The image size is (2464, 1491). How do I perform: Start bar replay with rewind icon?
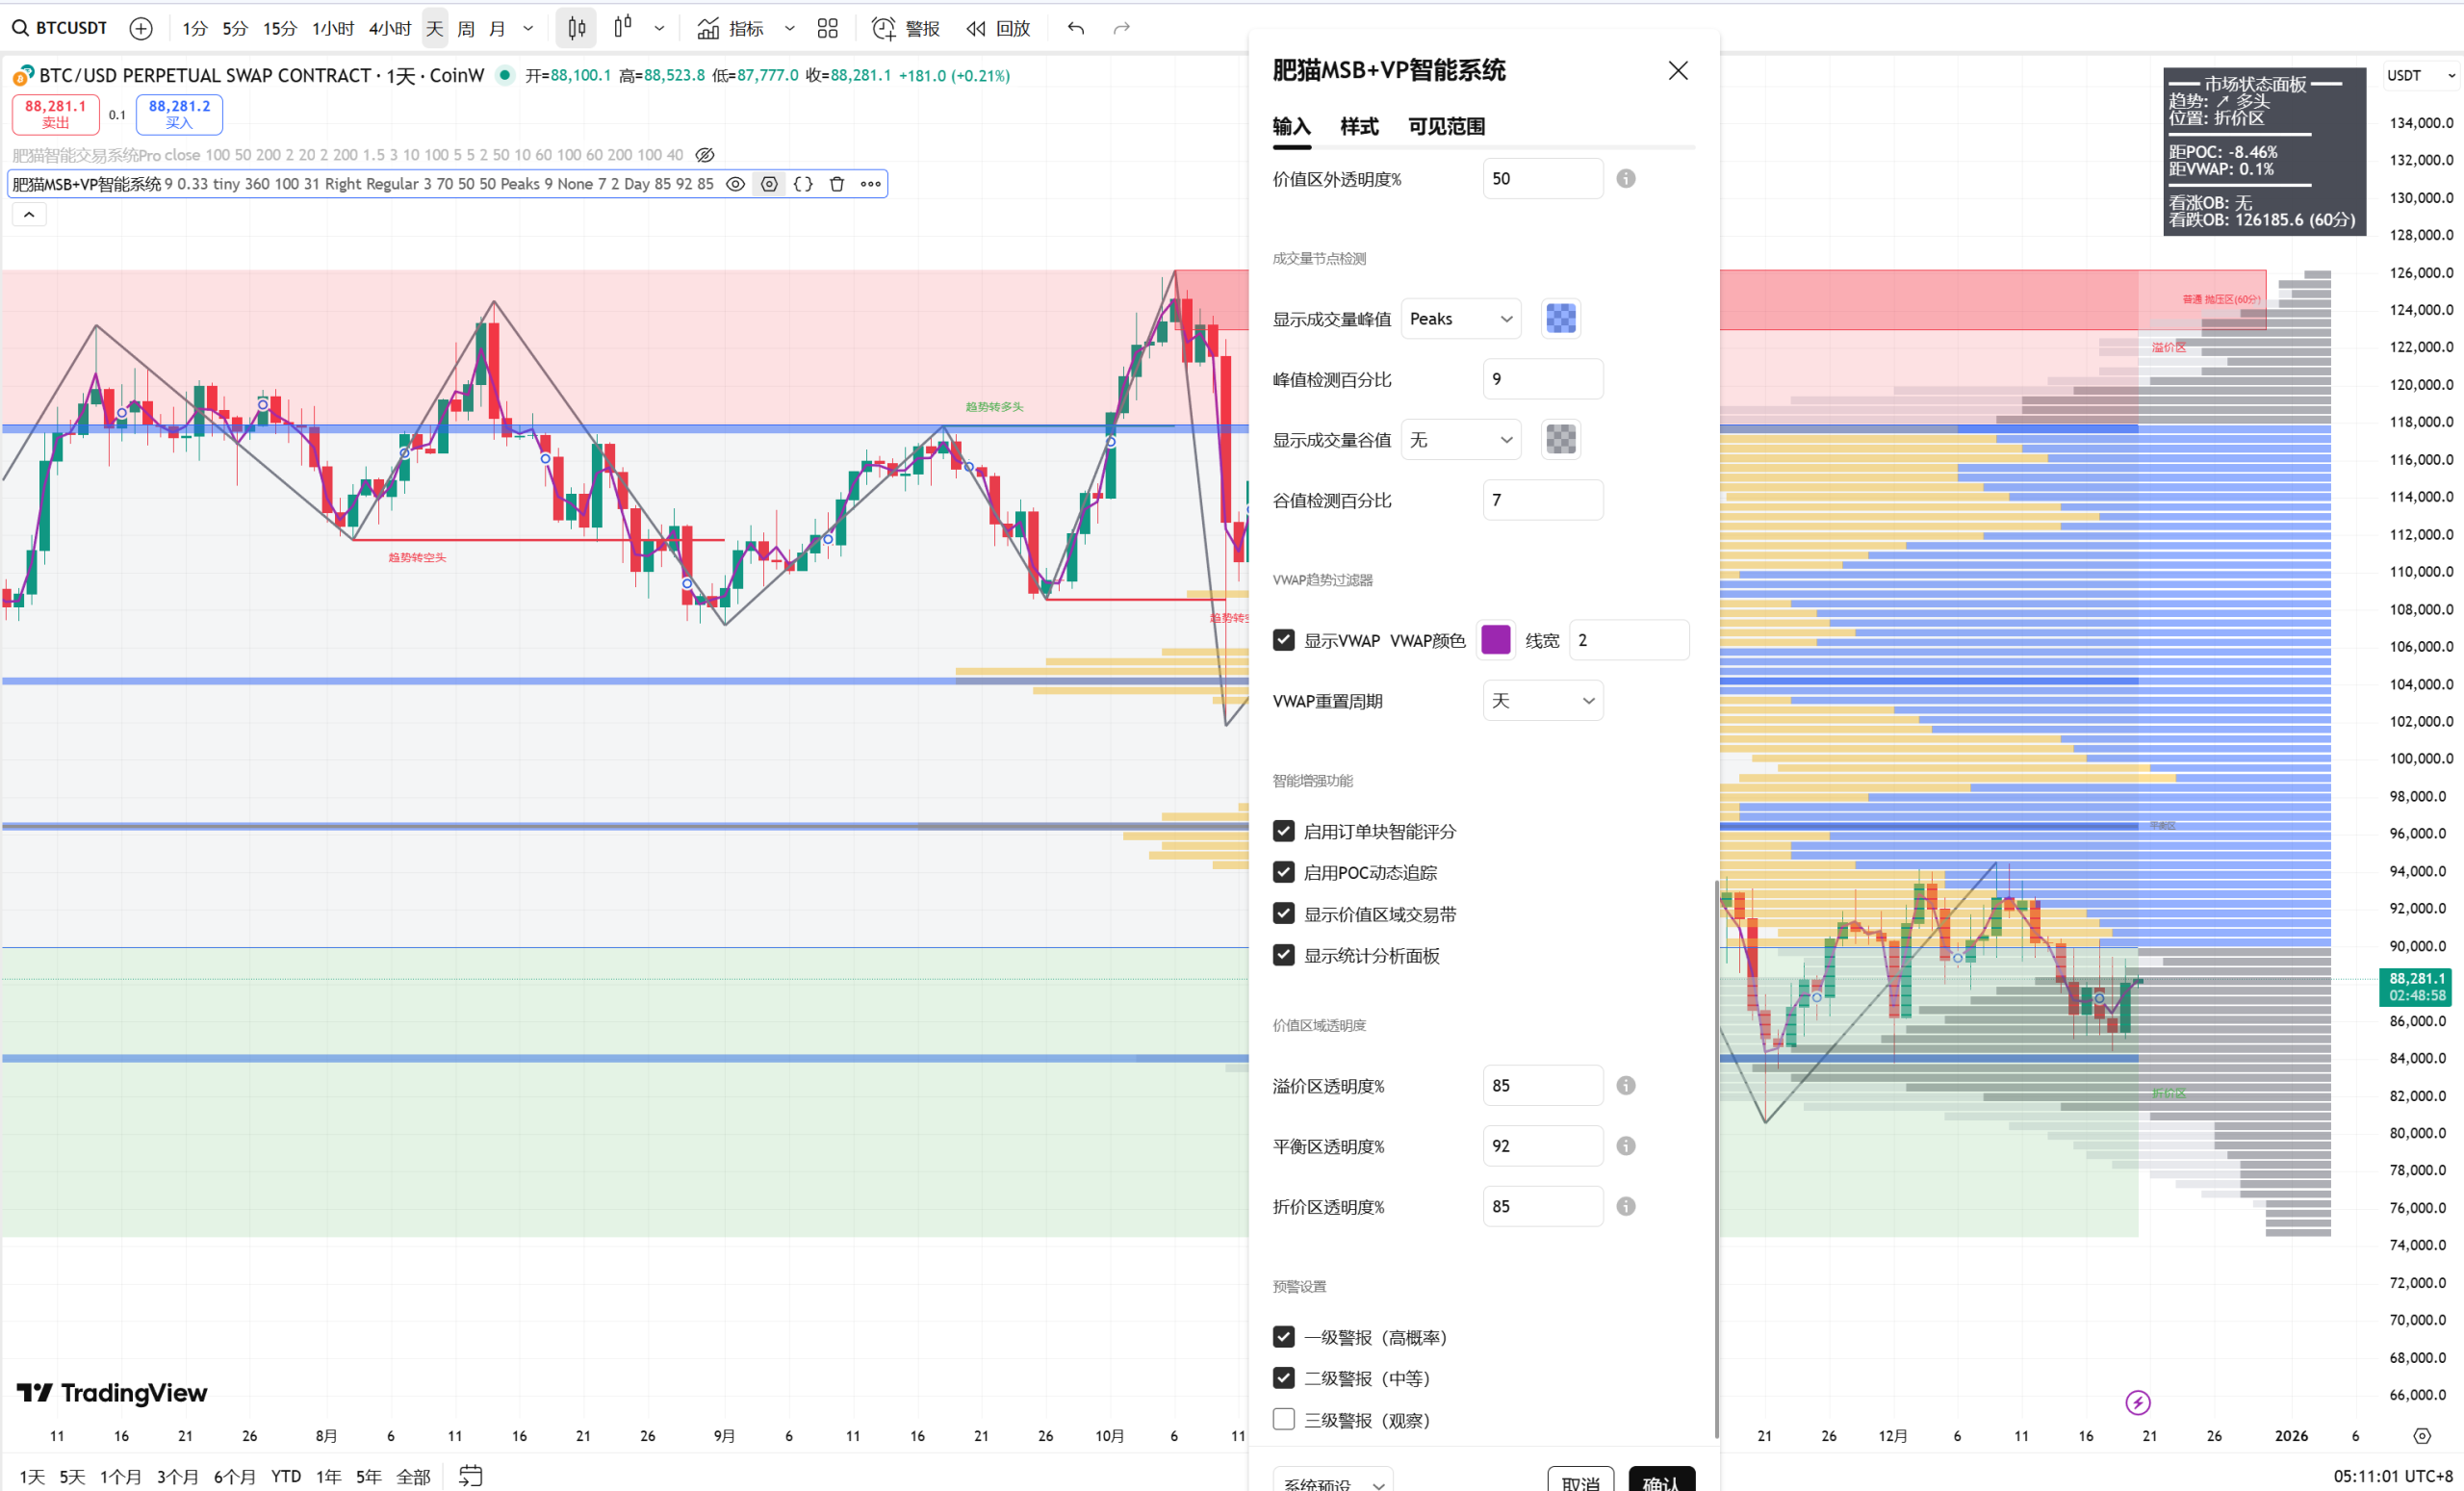click(976, 28)
